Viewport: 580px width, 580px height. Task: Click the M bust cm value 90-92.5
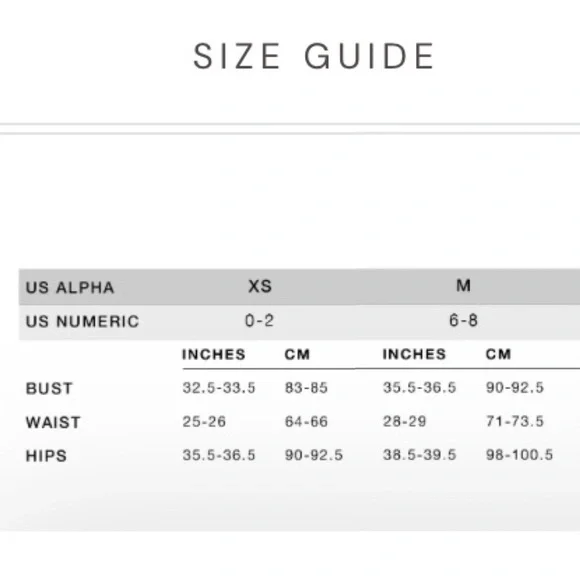click(515, 387)
